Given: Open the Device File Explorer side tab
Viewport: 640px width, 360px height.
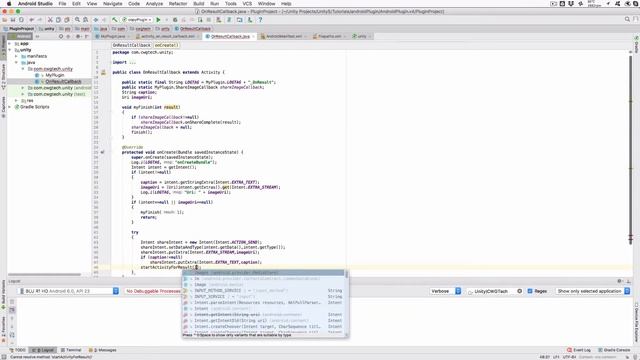Looking at the screenshot, I should (636, 322).
